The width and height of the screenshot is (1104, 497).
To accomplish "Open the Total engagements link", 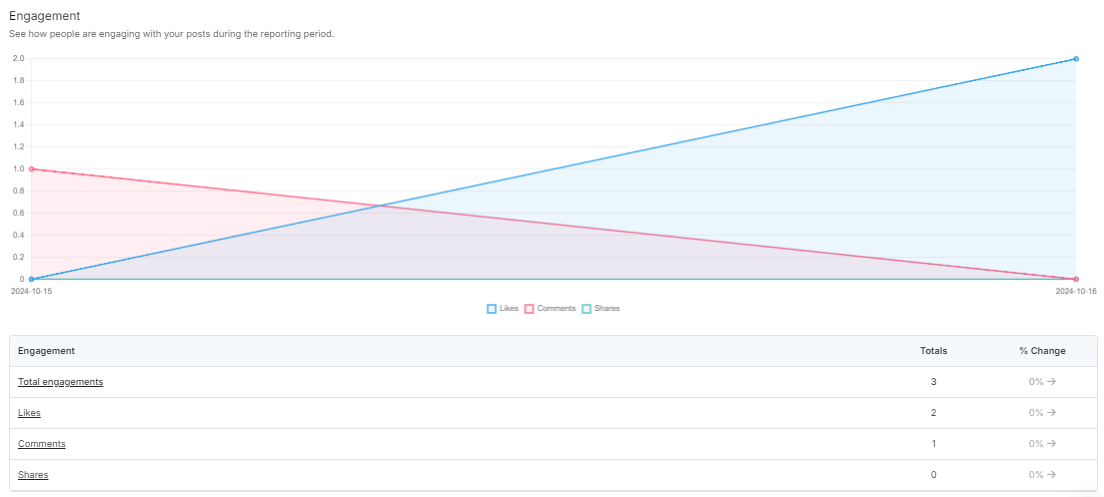I will click(x=60, y=382).
